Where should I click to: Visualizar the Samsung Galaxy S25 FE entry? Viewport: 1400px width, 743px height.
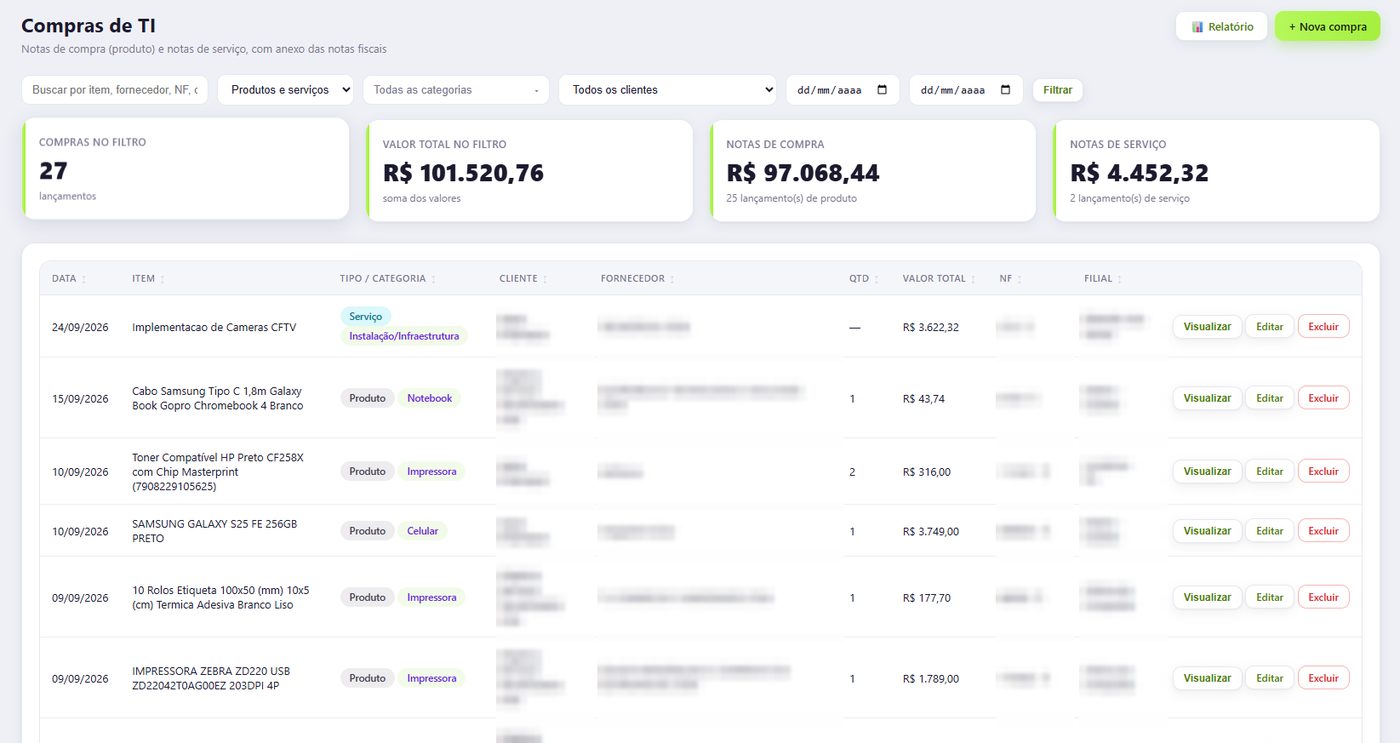point(1207,531)
